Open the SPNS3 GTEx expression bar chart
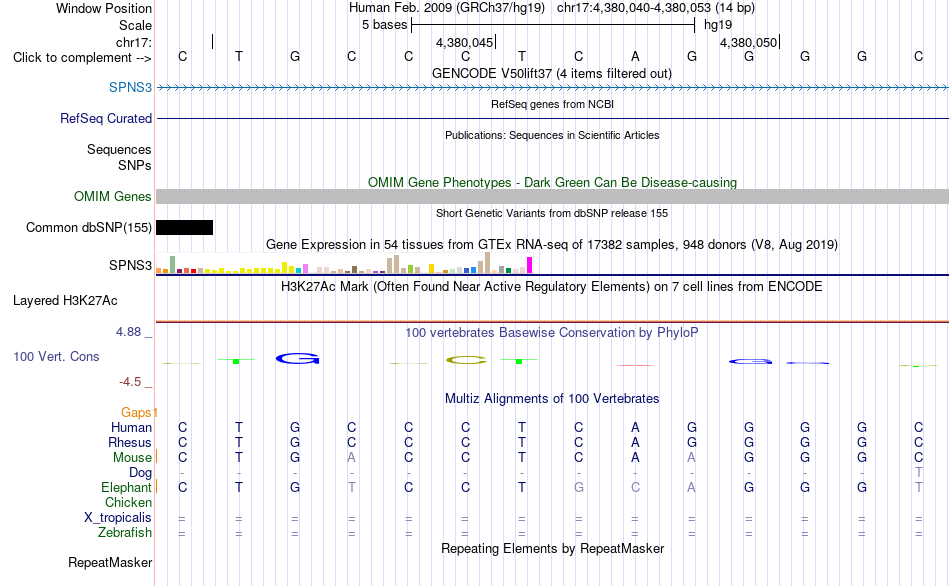This screenshot has height=586, width=950. coord(344,263)
